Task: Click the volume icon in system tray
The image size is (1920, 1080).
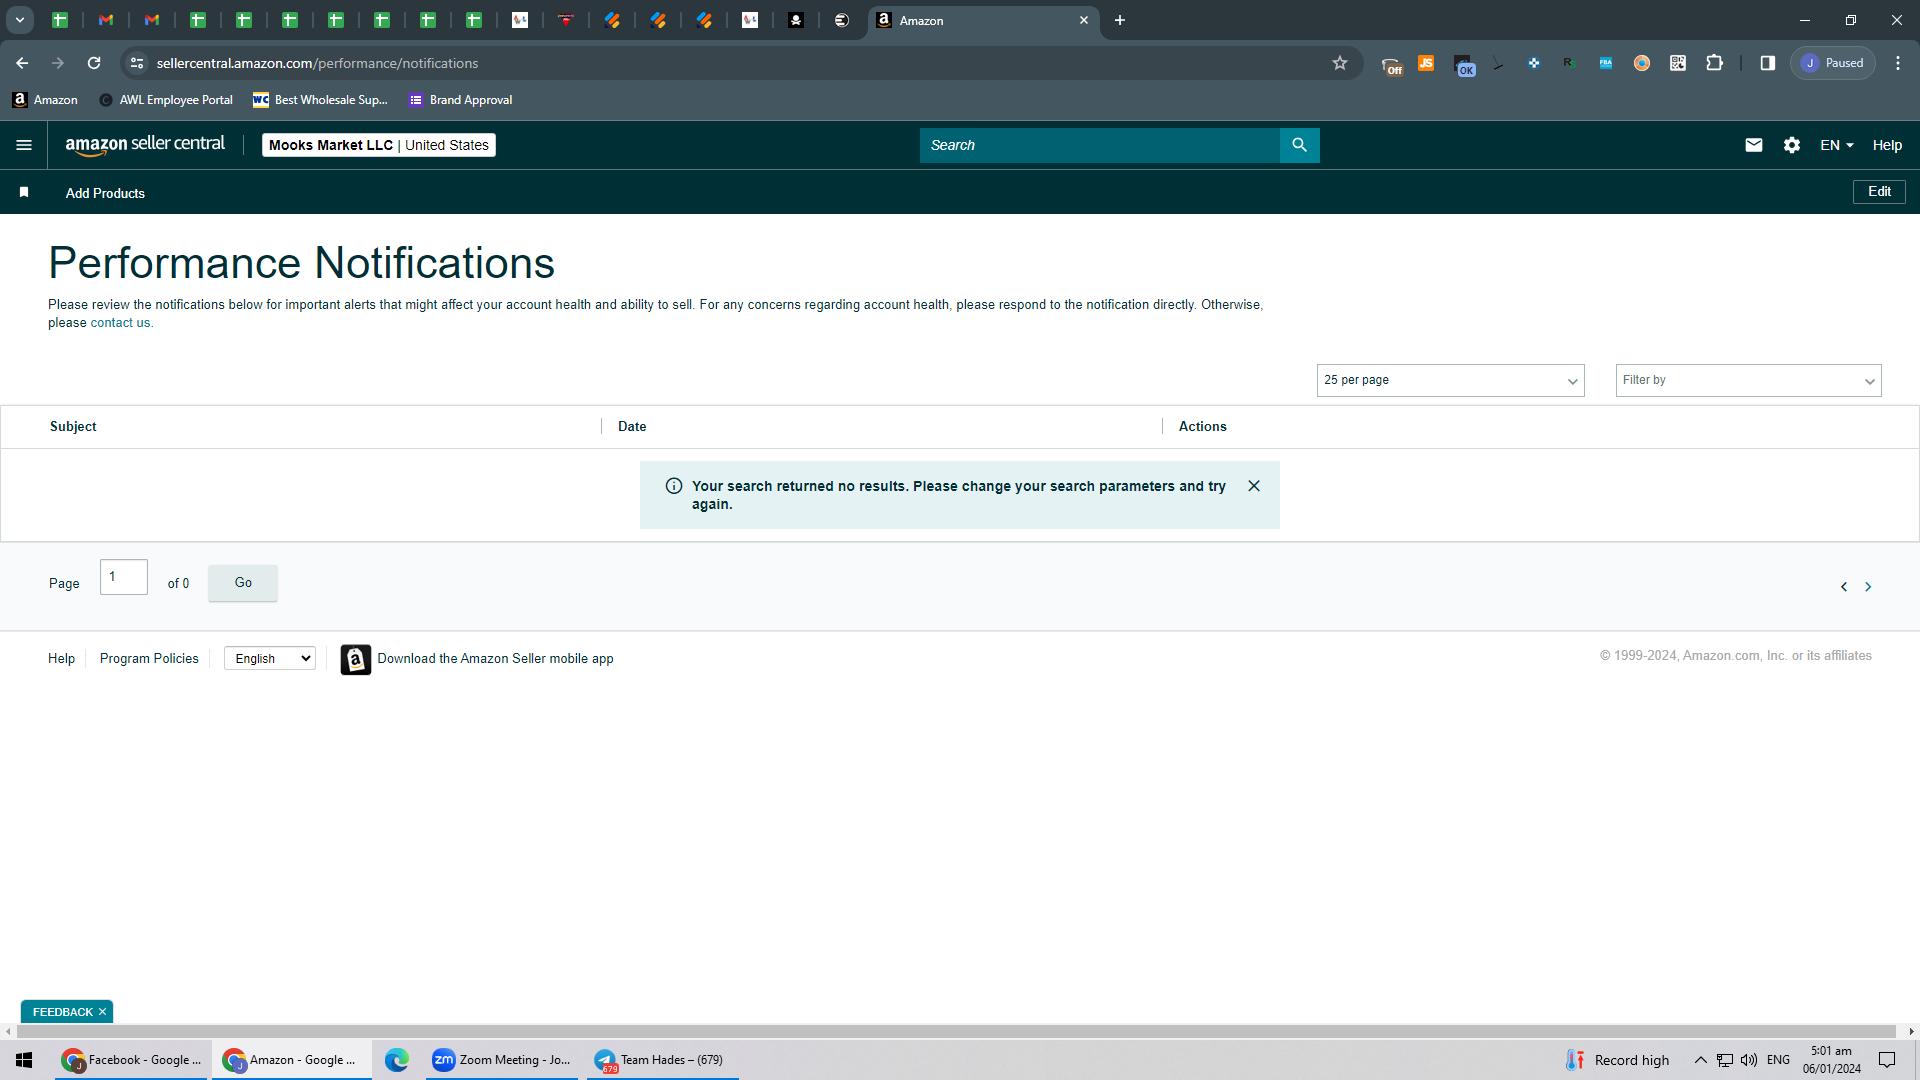Action: point(1749,1060)
